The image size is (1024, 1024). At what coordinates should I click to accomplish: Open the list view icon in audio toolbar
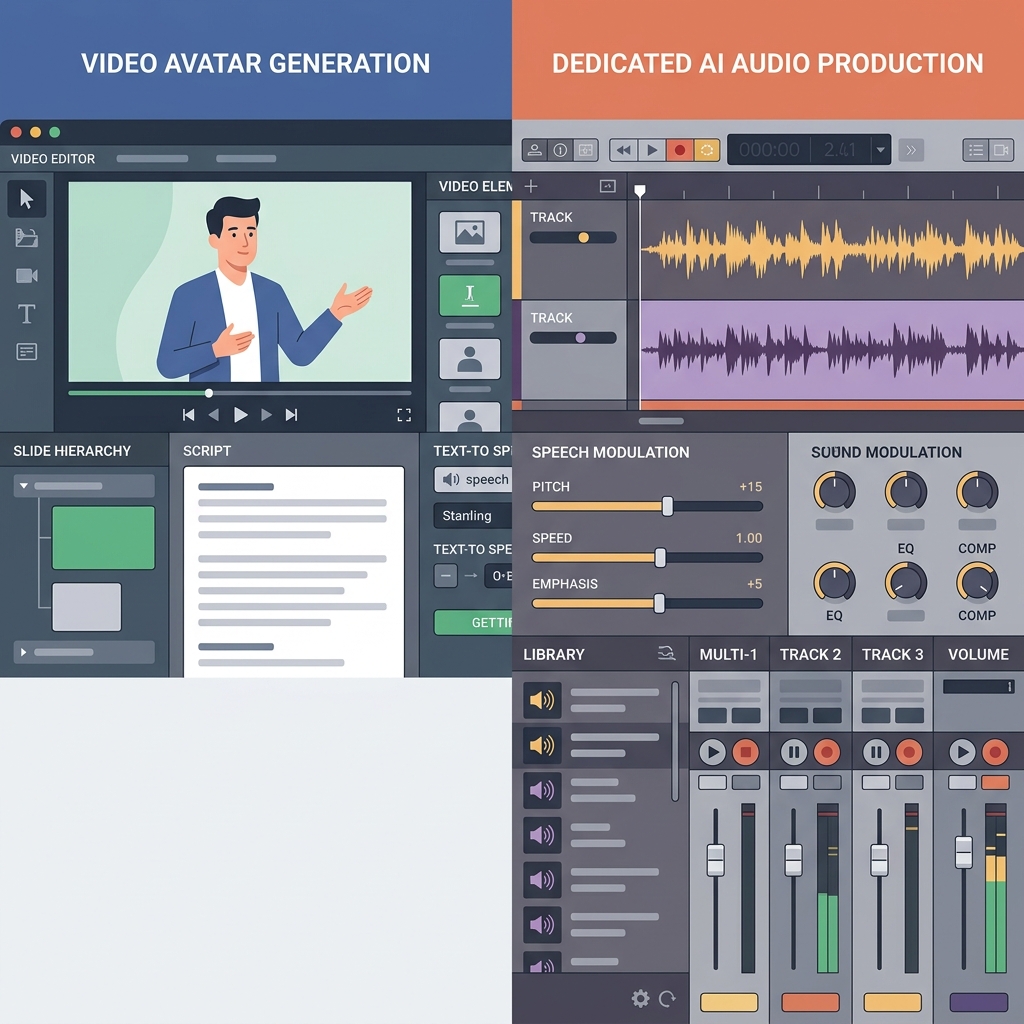976,150
